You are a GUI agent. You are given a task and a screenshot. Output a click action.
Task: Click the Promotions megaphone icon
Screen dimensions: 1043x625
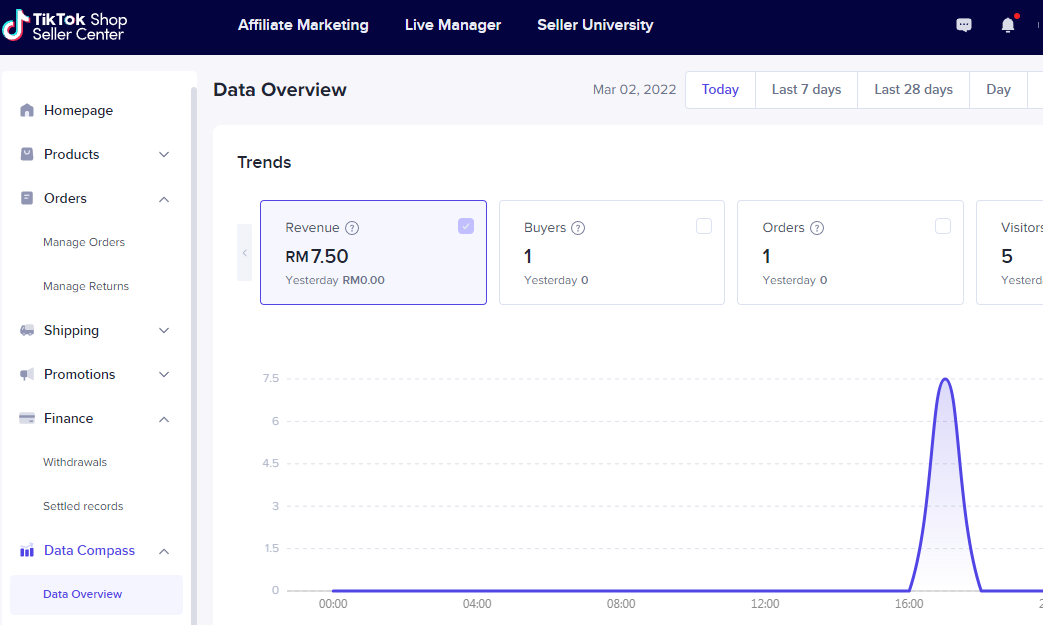click(27, 375)
